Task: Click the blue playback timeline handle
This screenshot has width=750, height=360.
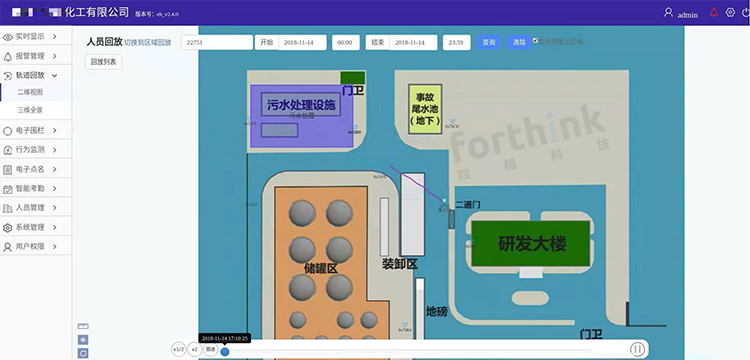Action: (x=225, y=351)
